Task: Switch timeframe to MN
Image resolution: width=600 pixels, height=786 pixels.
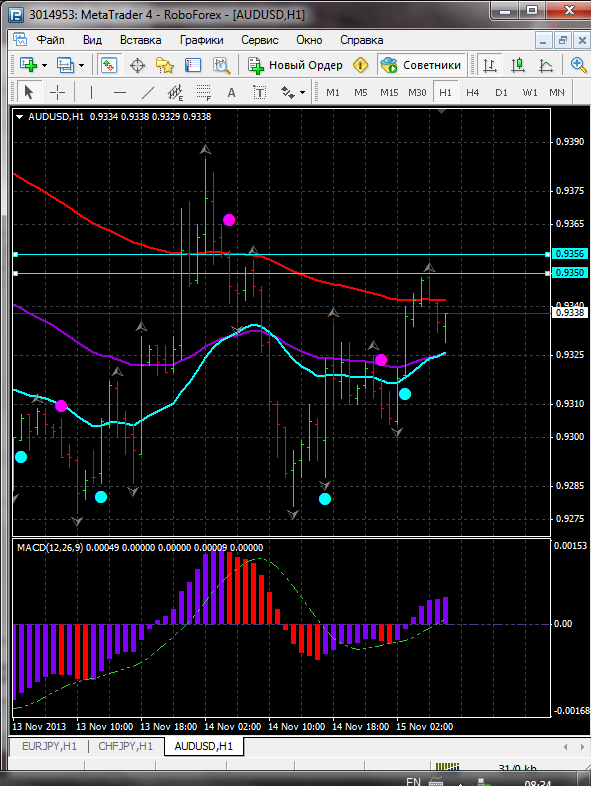Action: (557, 93)
